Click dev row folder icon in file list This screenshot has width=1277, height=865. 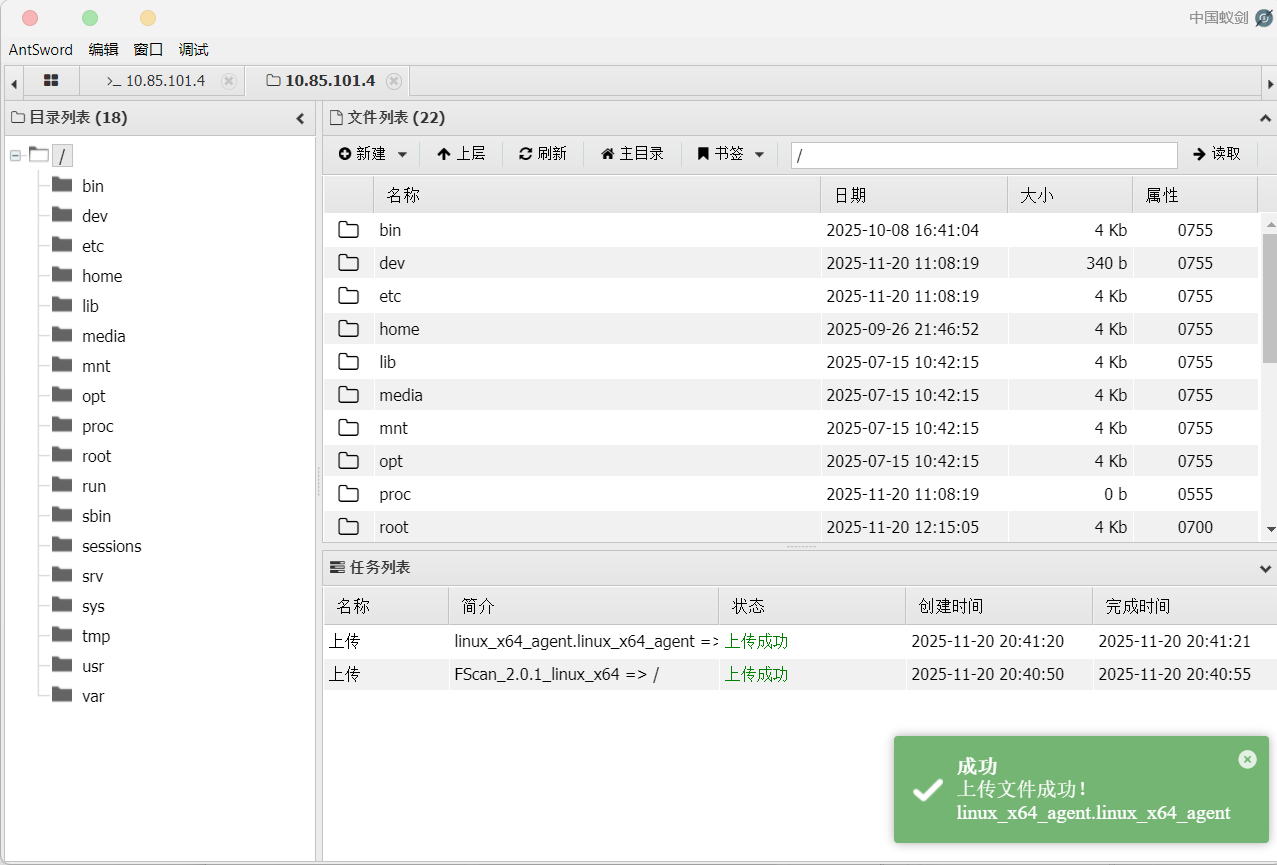click(x=348, y=263)
